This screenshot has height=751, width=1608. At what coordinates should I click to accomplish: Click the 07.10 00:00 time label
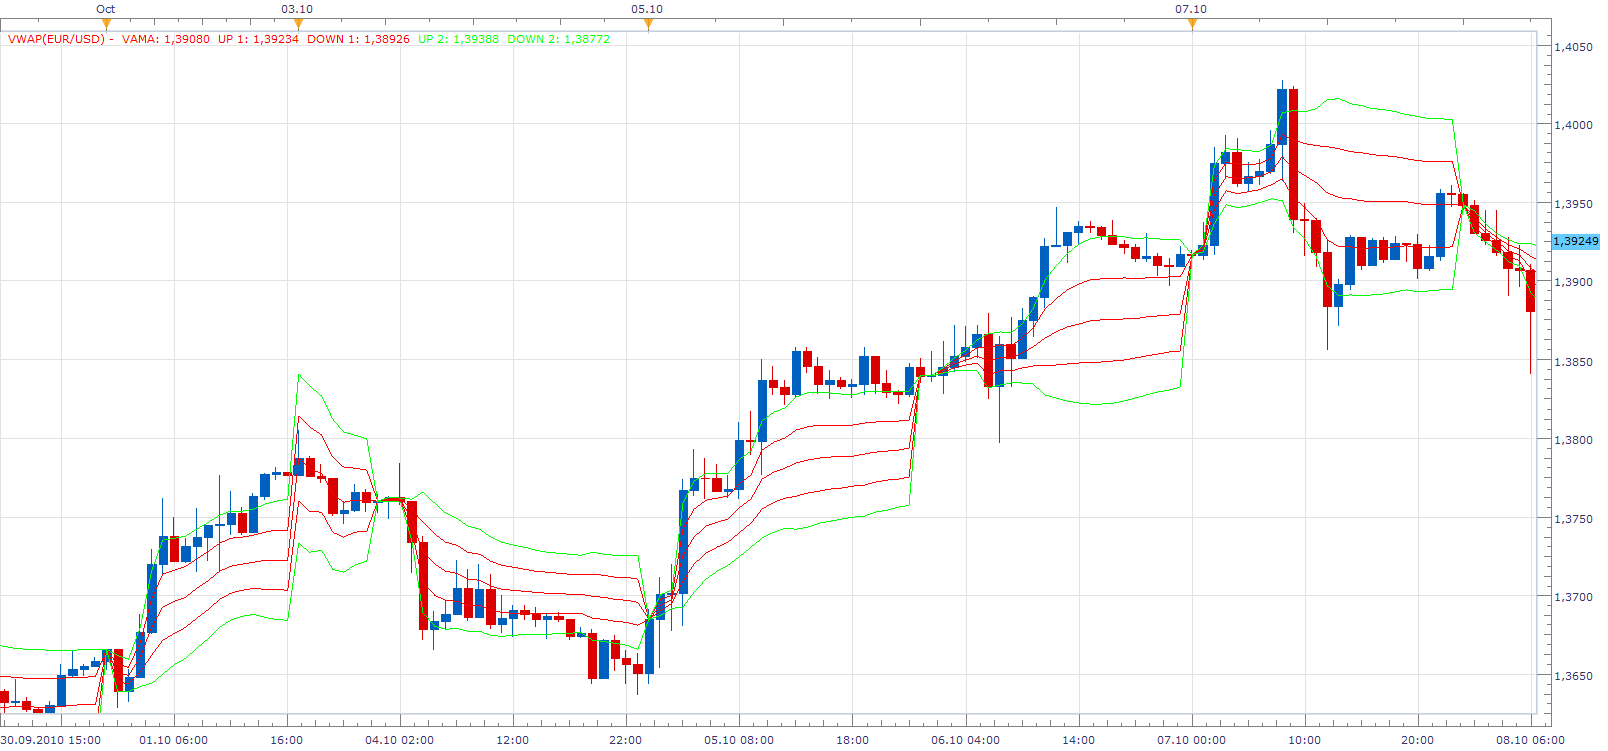tap(1192, 740)
